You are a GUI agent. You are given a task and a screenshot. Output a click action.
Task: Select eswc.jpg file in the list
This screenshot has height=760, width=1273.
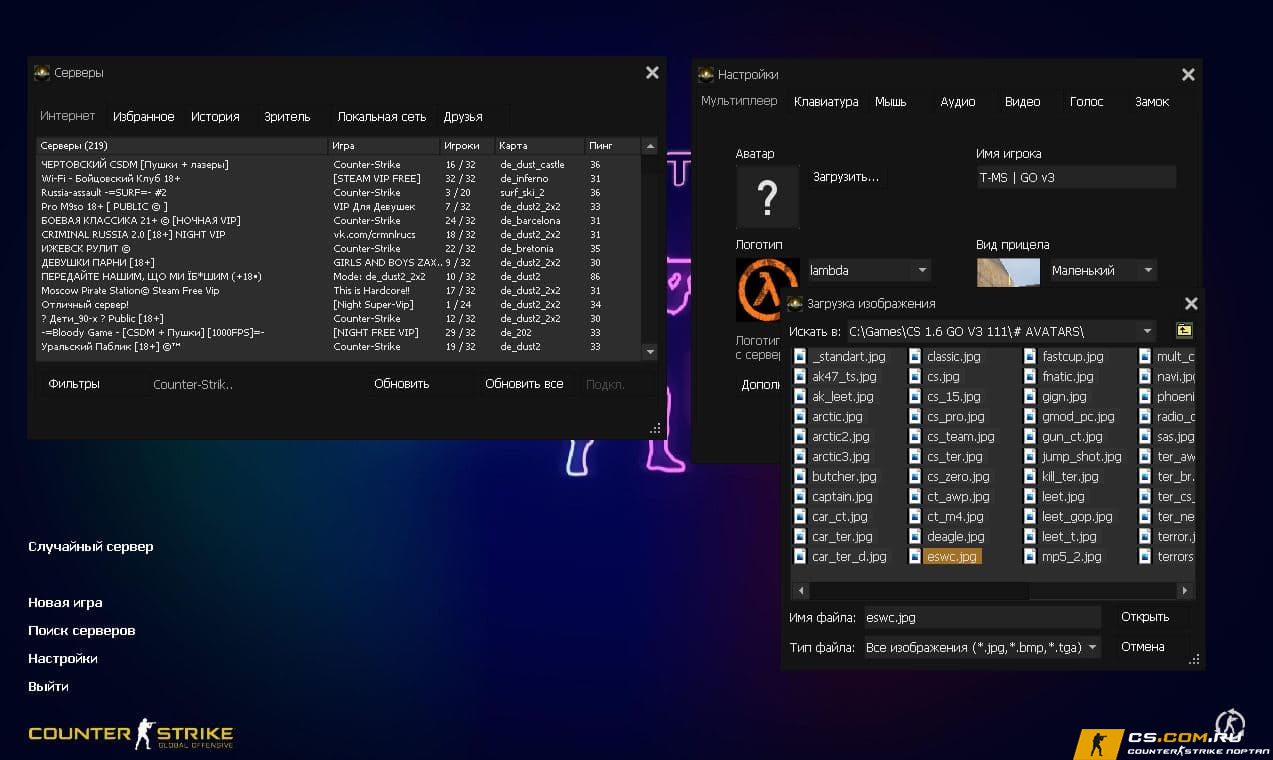952,557
